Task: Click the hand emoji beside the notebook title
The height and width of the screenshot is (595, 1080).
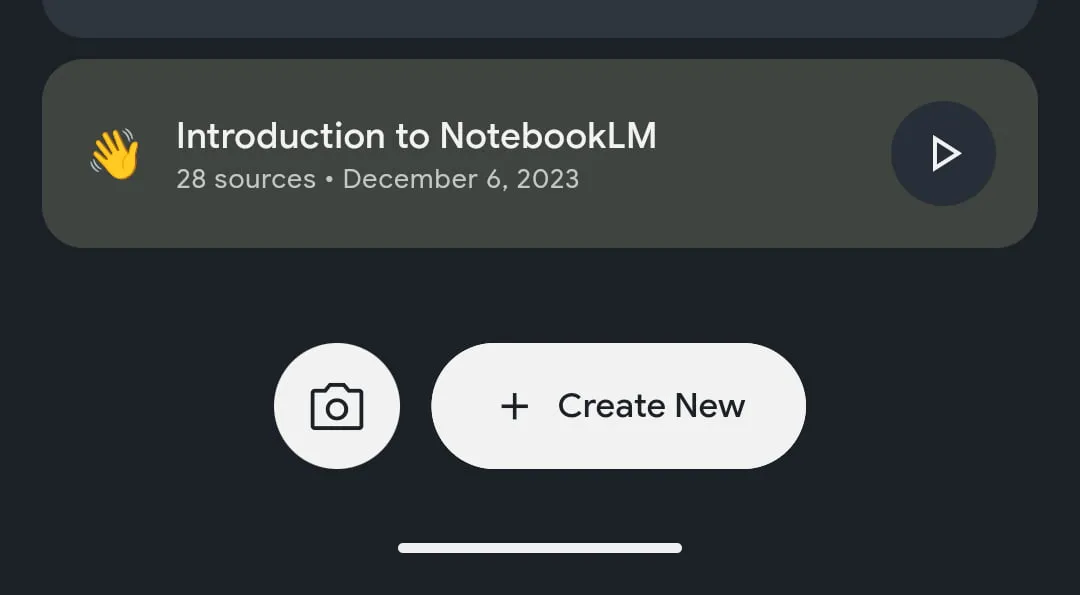Action: [115, 152]
